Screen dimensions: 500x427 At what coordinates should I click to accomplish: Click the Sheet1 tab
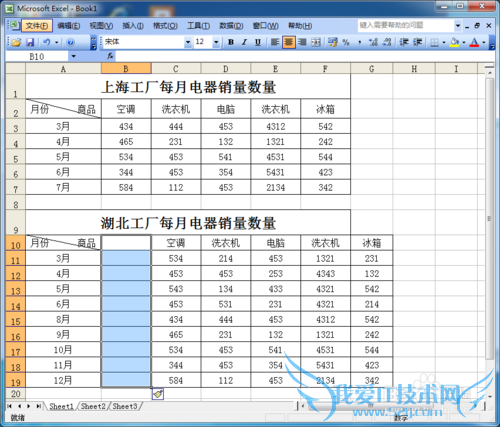pyautogui.click(x=61, y=406)
